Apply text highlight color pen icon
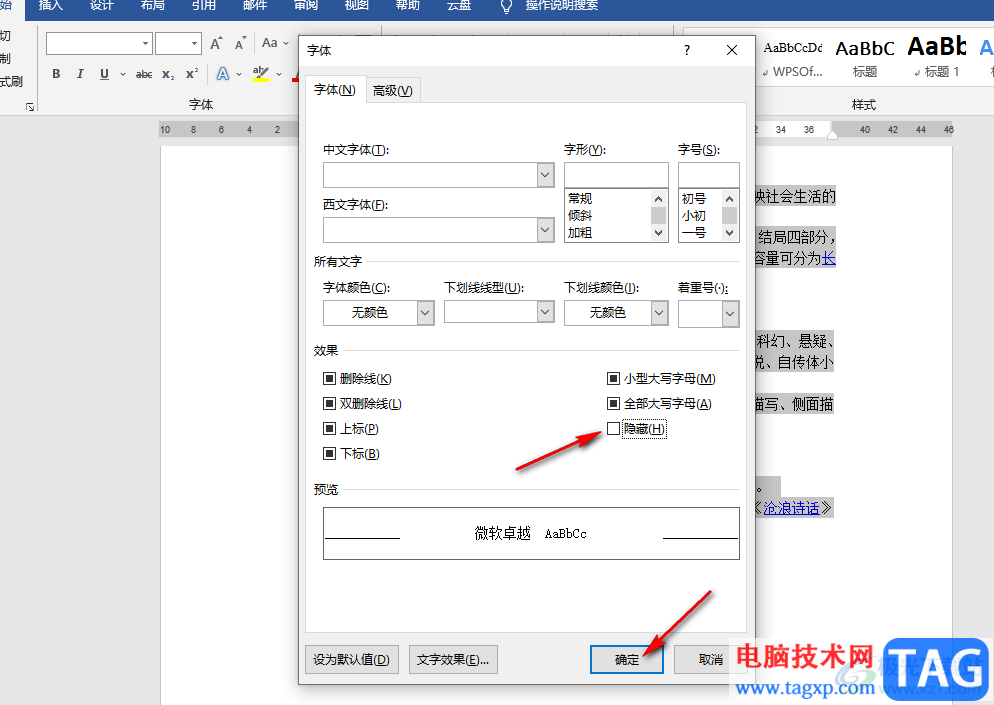This screenshot has width=994, height=705. (x=261, y=74)
